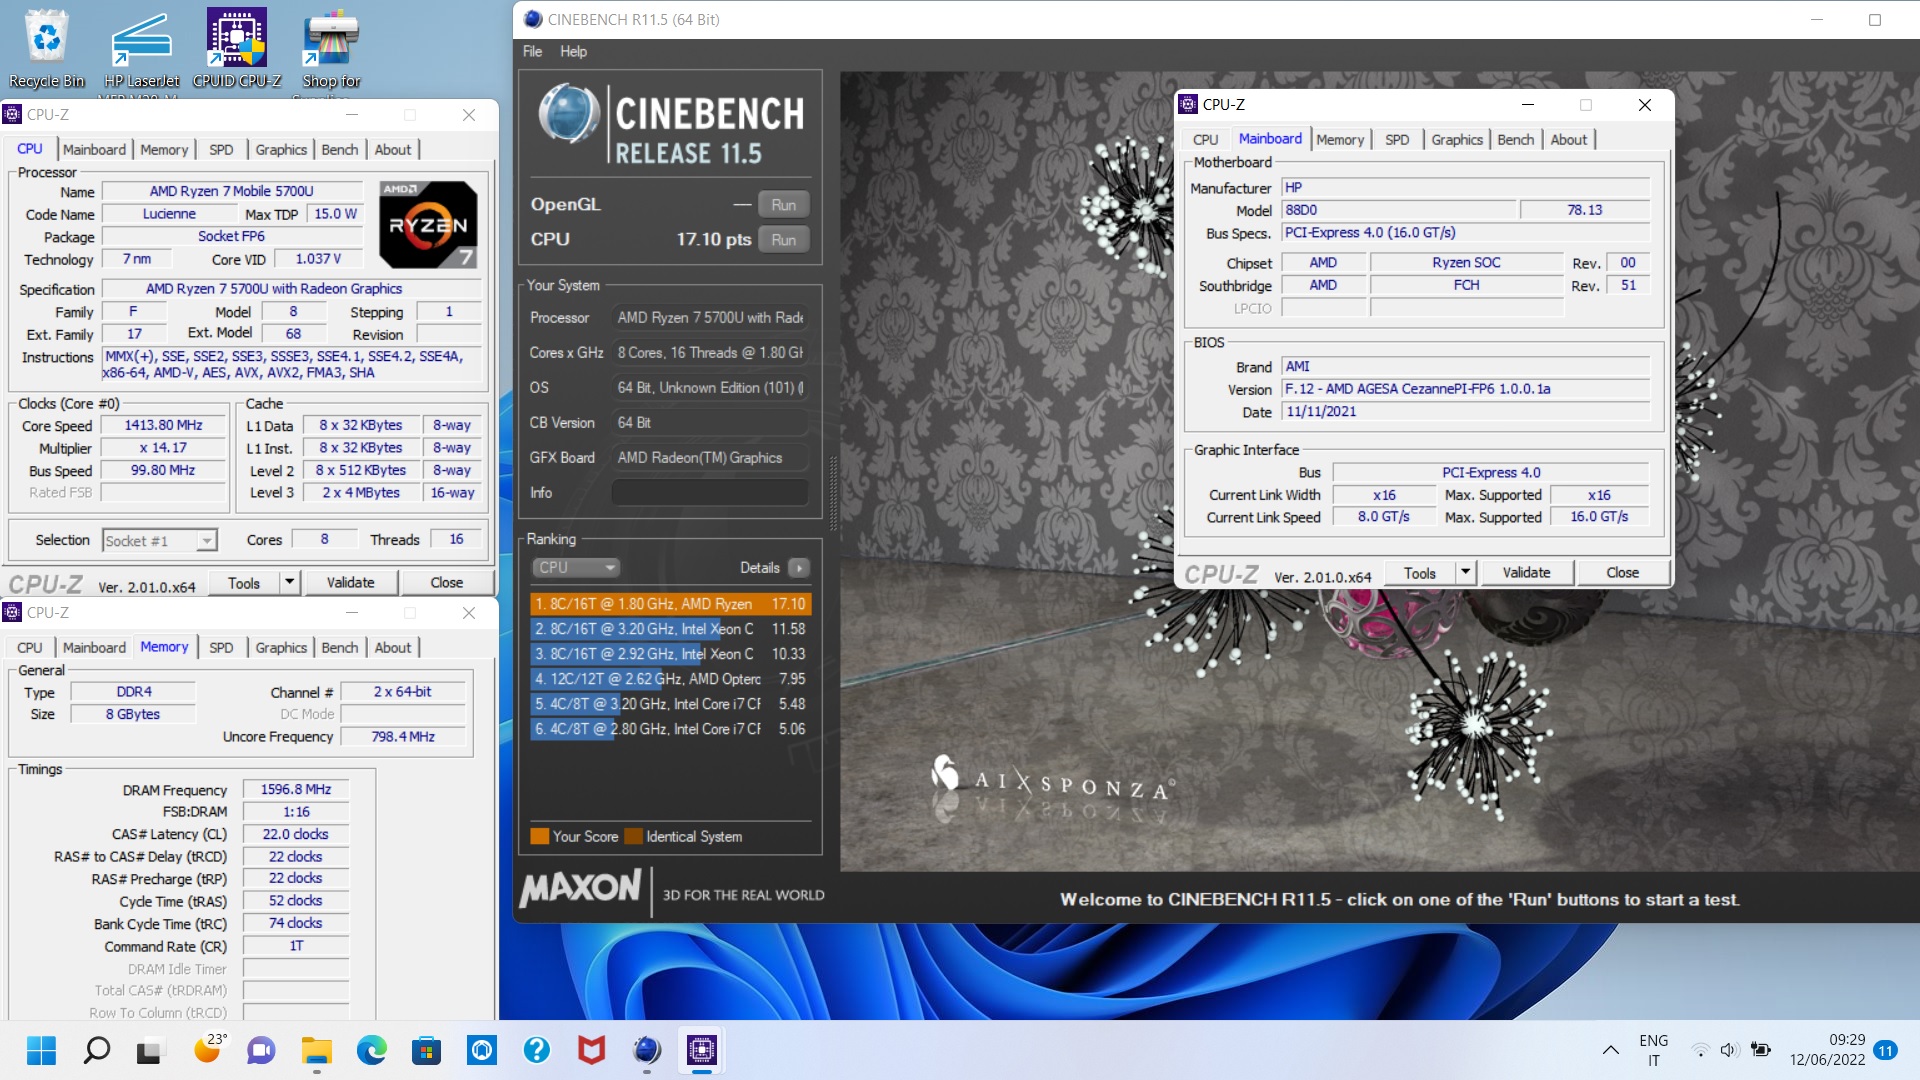The height and width of the screenshot is (1080, 1920).
Task: Launch CPUID CPU-Z desktop shortcut
Action: tap(237, 48)
